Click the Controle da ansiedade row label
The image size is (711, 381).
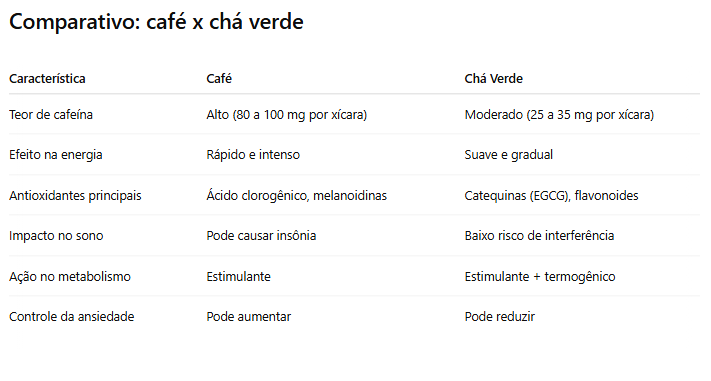click(x=72, y=317)
